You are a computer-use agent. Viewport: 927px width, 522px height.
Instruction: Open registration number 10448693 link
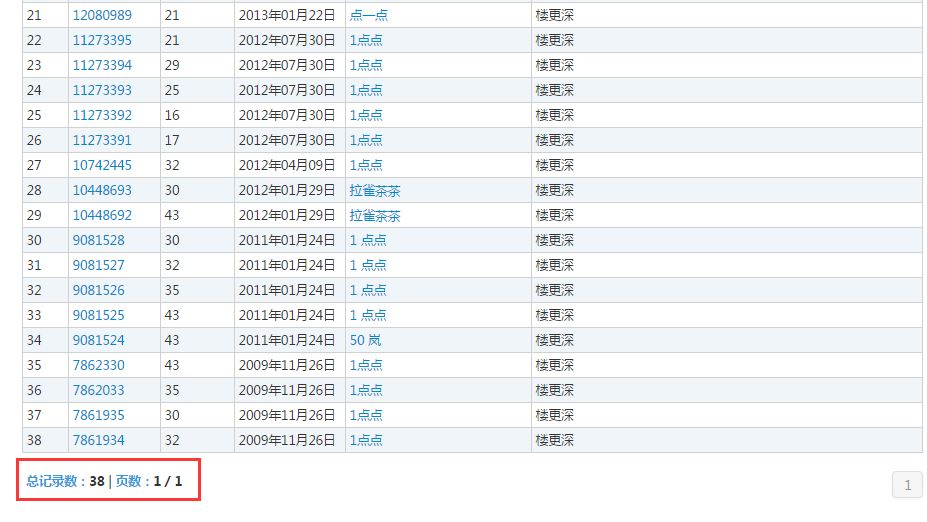102,190
